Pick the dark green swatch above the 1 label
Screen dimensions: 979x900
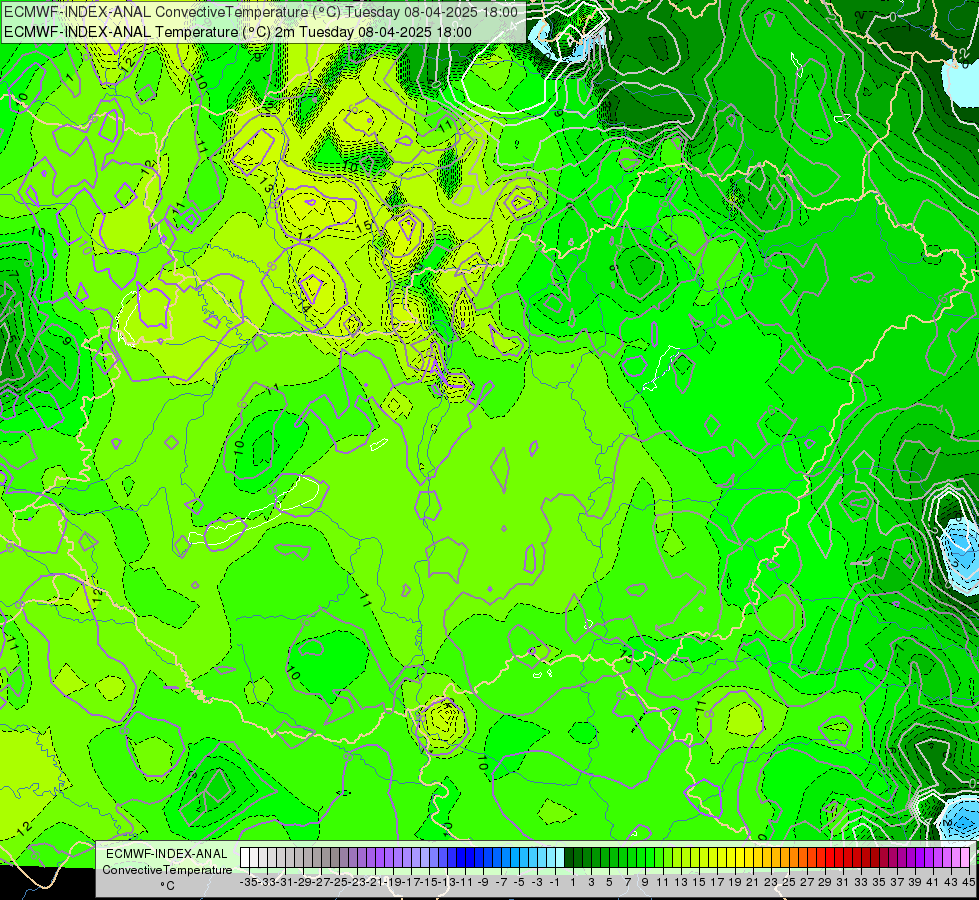tap(569, 858)
